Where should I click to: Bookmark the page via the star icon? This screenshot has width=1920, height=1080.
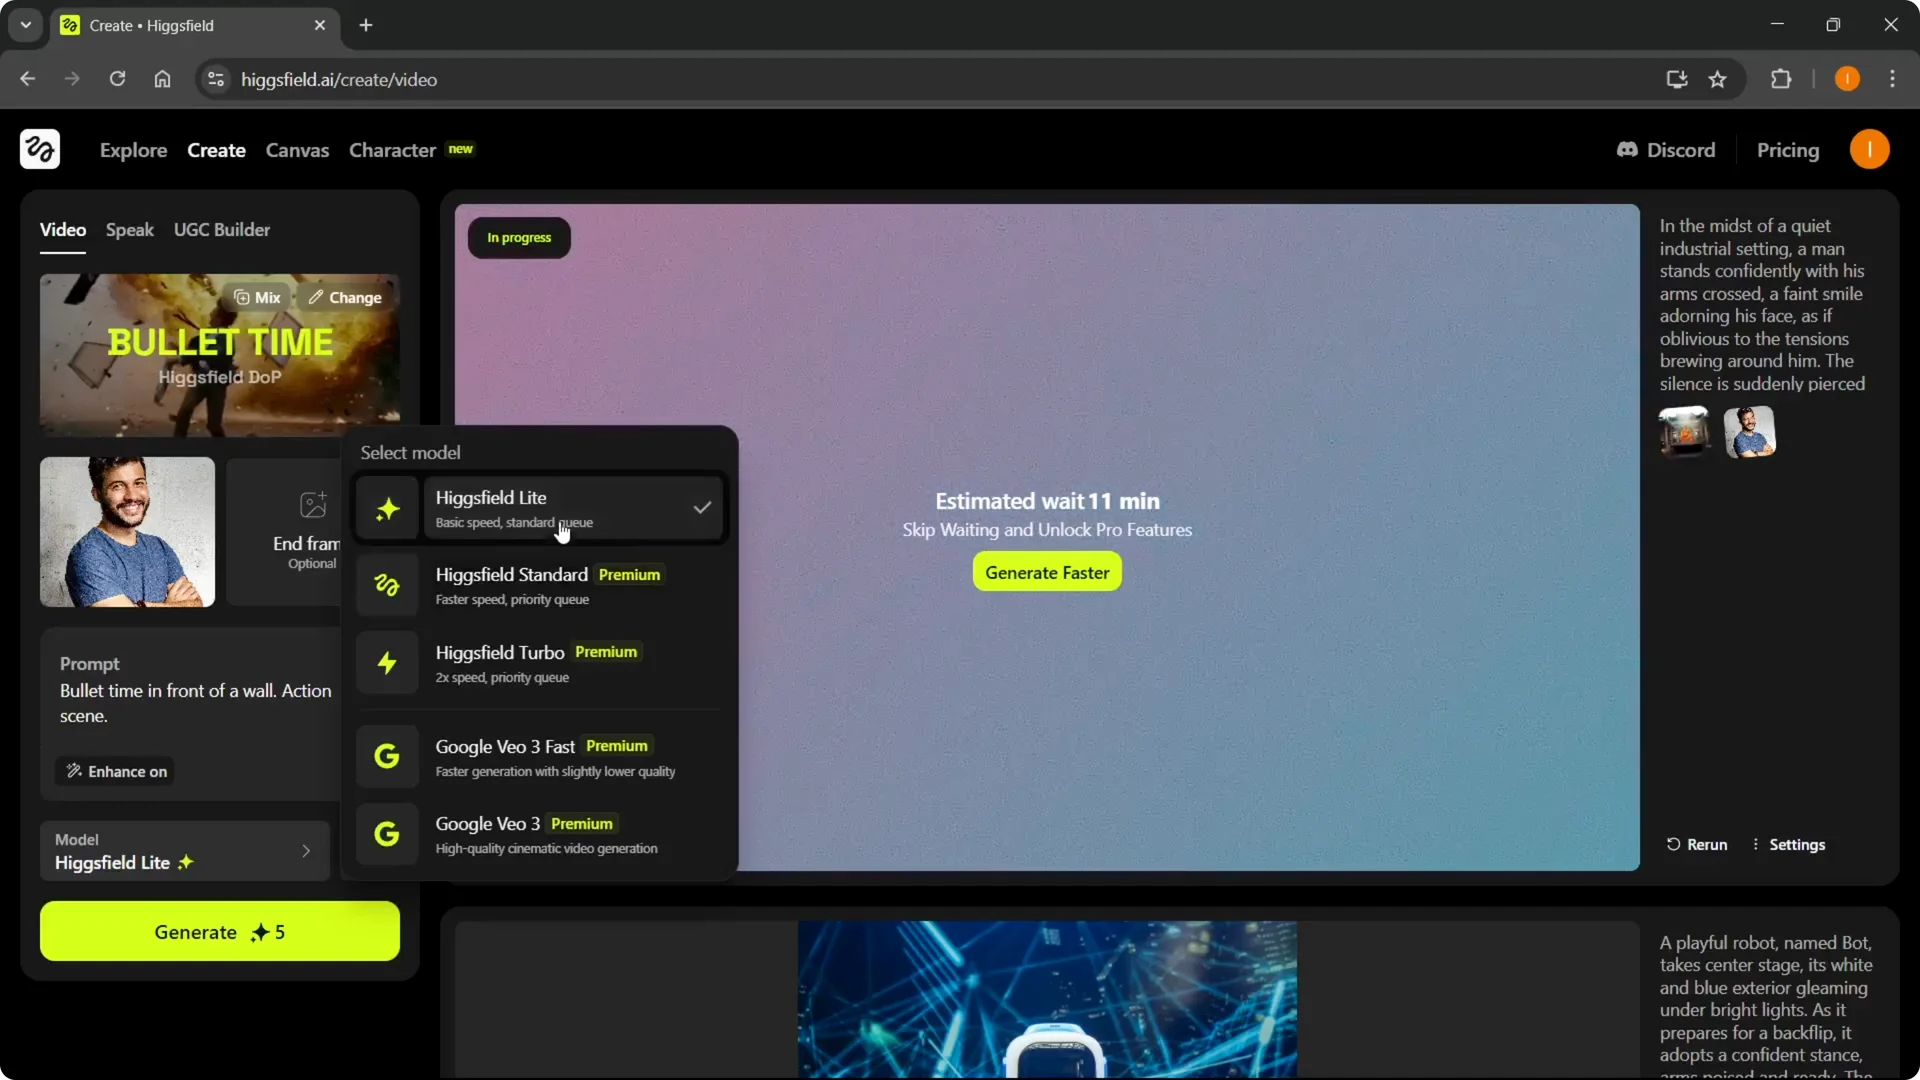[1719, 79]
